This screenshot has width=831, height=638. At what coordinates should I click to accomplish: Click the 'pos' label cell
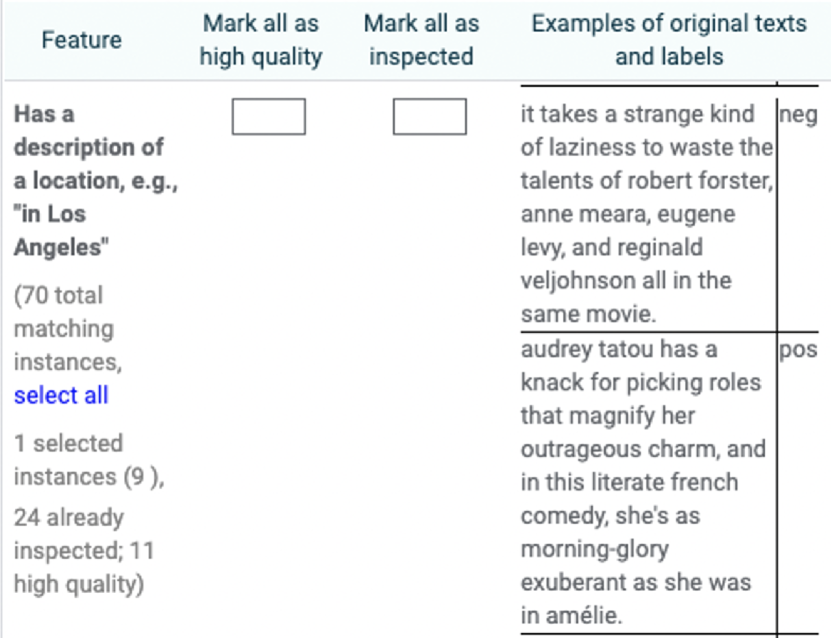tap(797, 350)
